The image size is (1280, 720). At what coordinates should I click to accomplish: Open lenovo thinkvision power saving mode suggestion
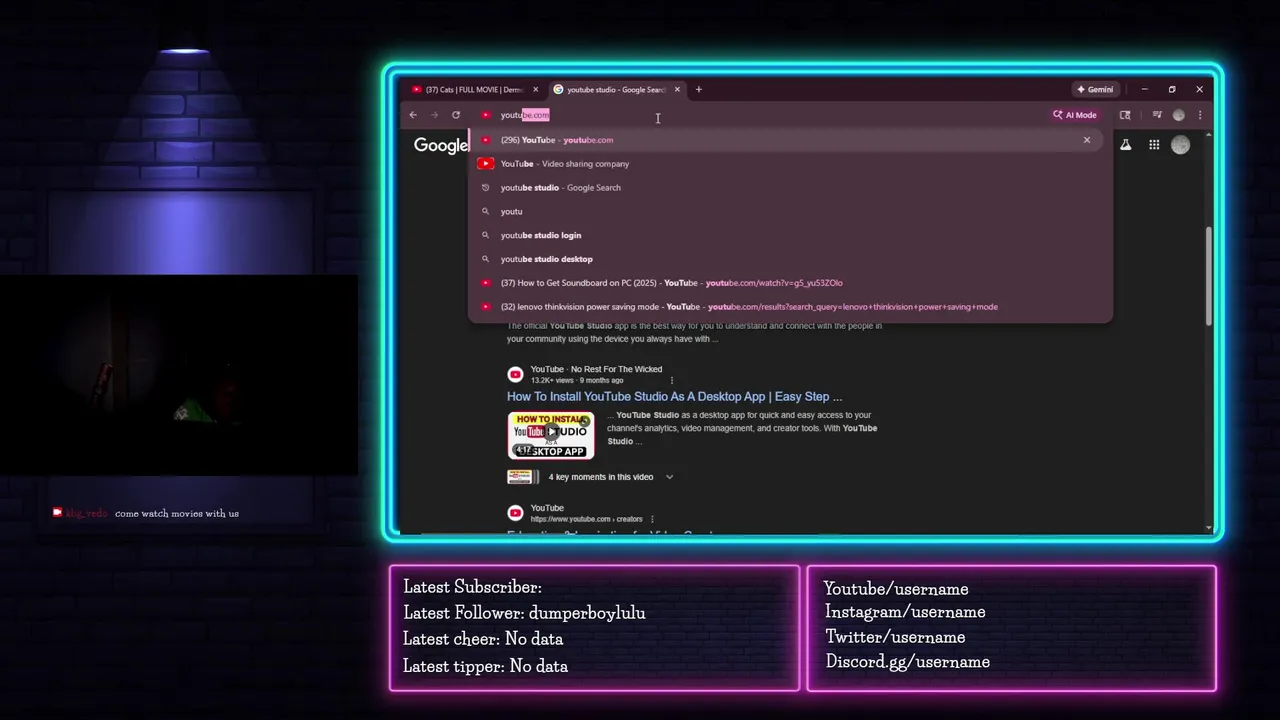[790, 307]
